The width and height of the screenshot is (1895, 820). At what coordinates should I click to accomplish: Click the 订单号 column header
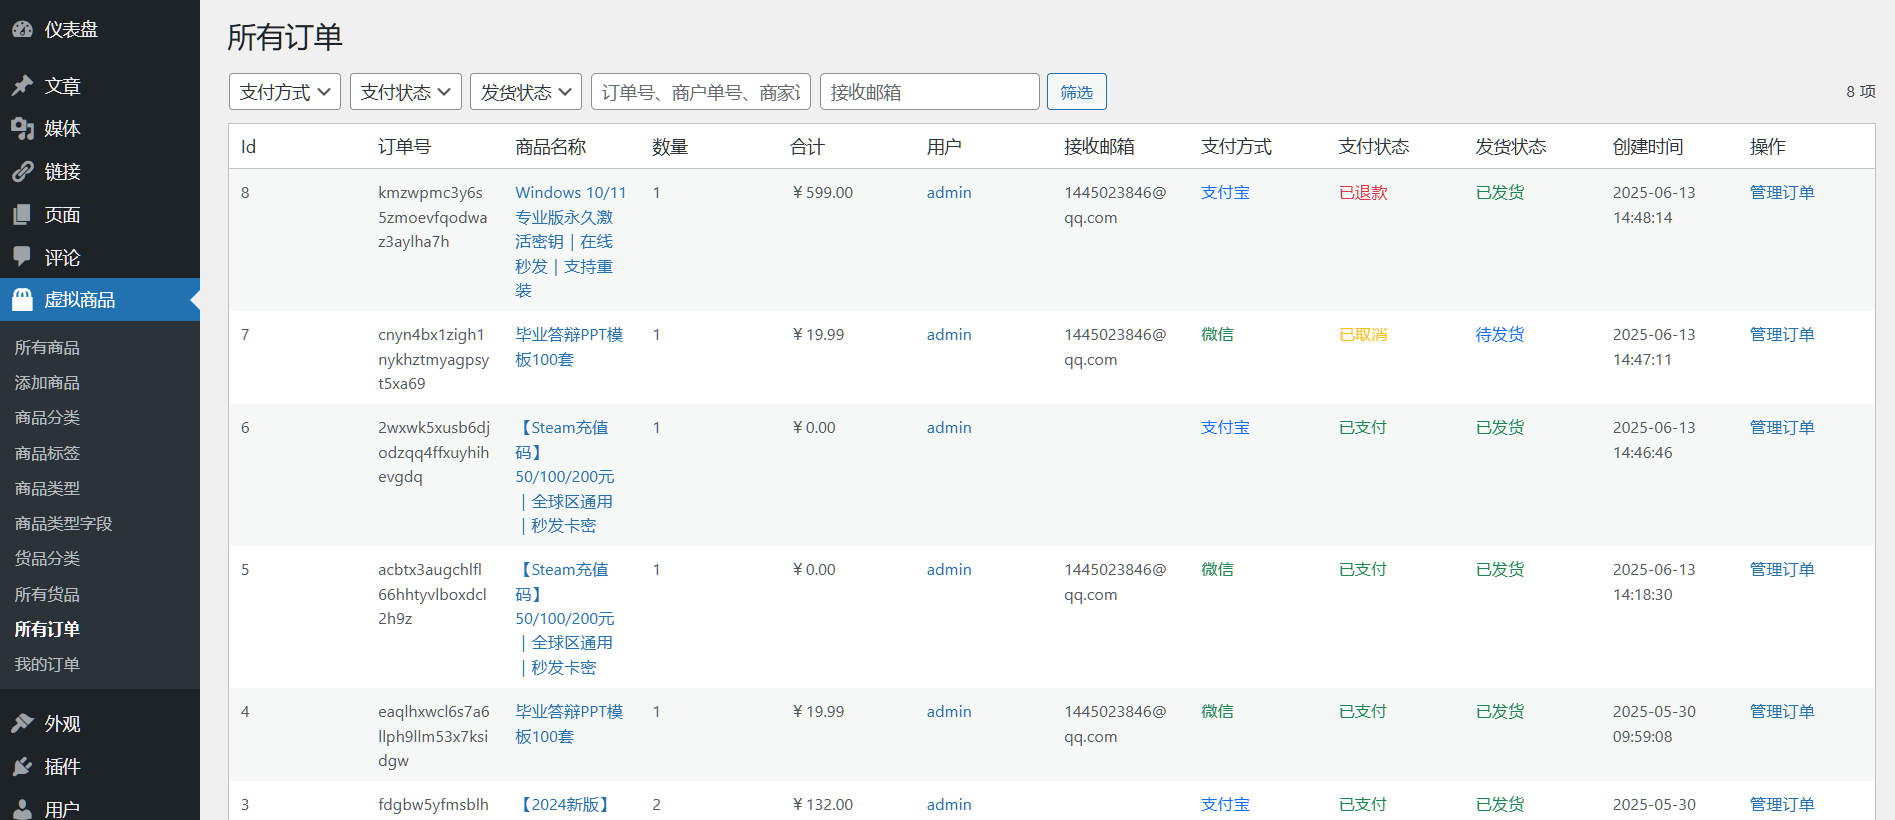coord(404,146)
